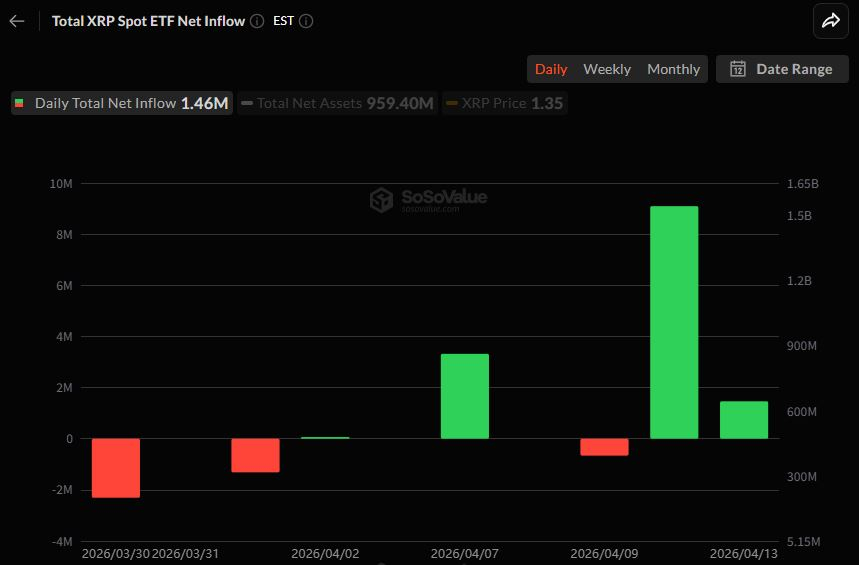Click the tallest green inflow bar

click(674, 322)
